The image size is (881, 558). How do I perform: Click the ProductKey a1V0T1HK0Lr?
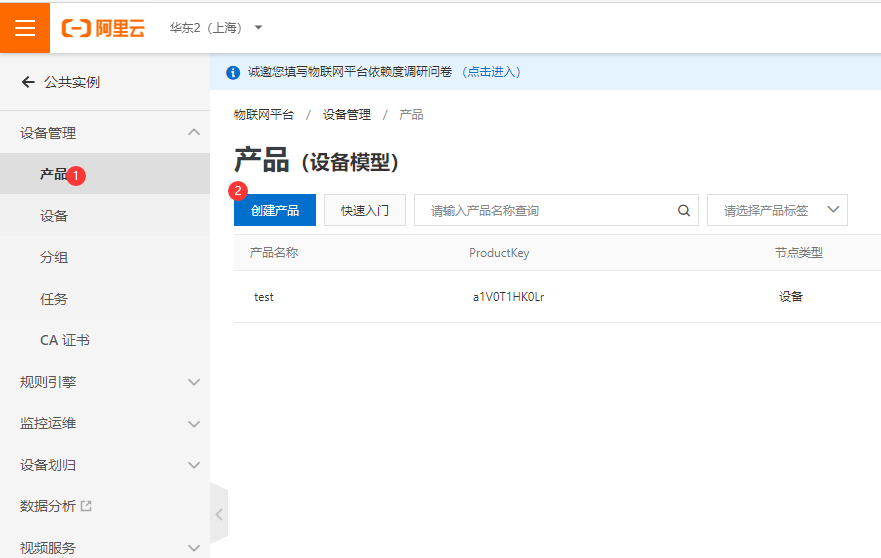pyautogui.click(x=508, y=297)
